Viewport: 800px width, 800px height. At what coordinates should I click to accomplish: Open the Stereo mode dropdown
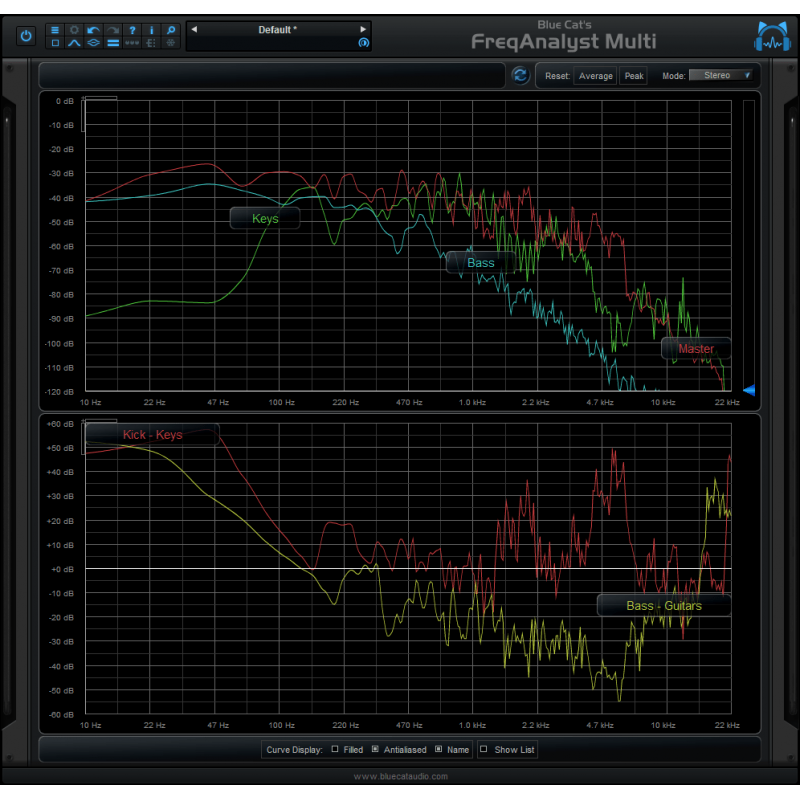[x=721, y=75]
